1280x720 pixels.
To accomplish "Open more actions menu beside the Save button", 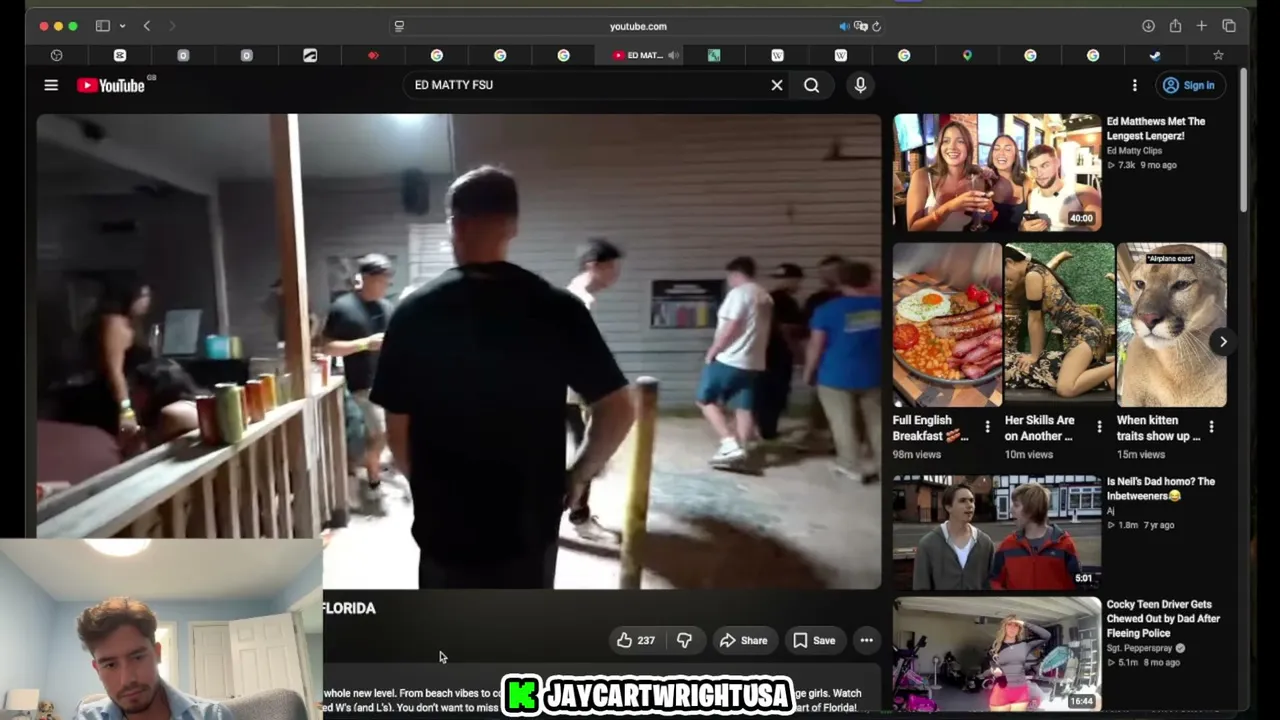I will [867, 640].
